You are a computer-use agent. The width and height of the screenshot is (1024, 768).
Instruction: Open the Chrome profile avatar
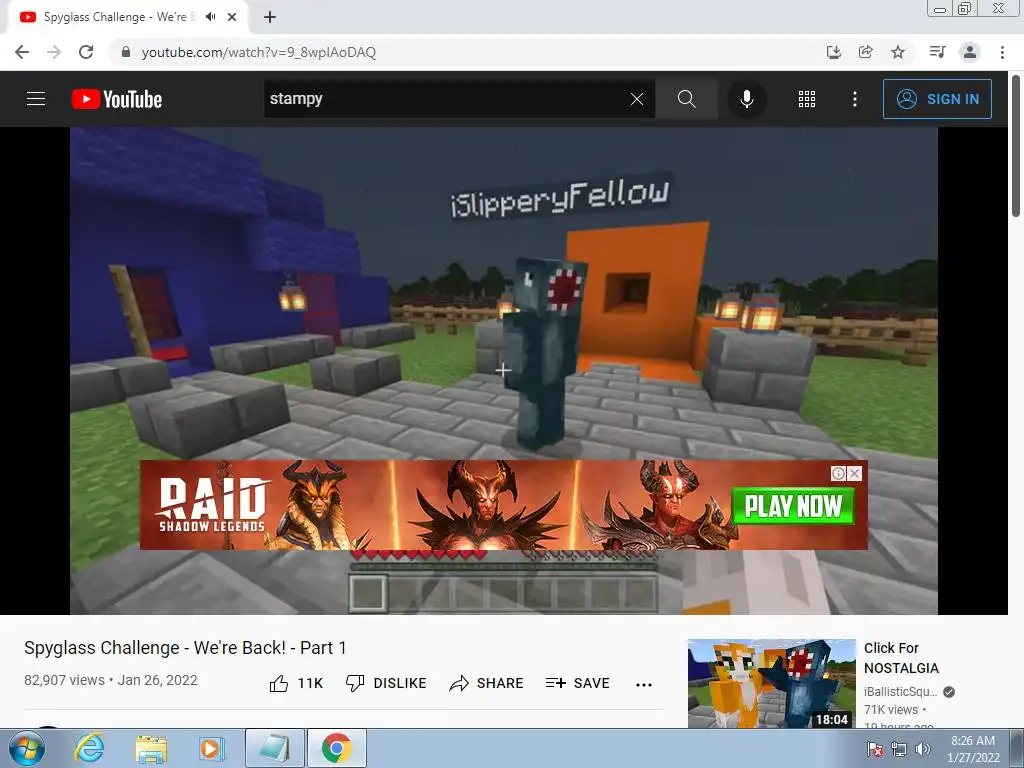pos(970,52)
